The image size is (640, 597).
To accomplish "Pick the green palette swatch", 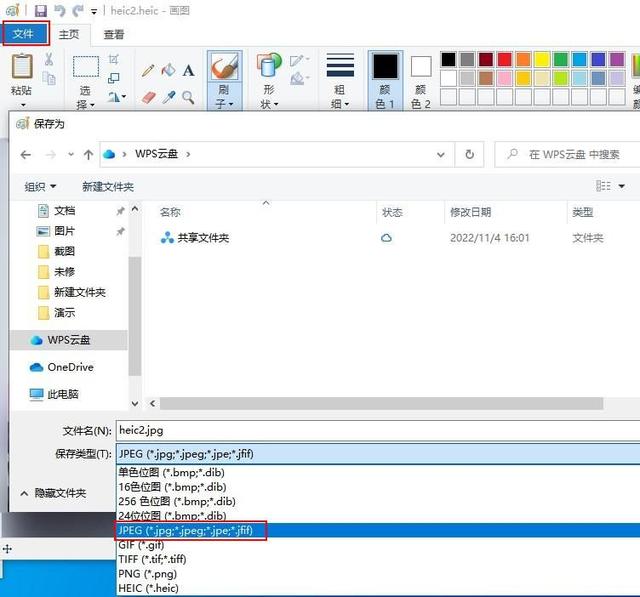I will tap(561, 60).
